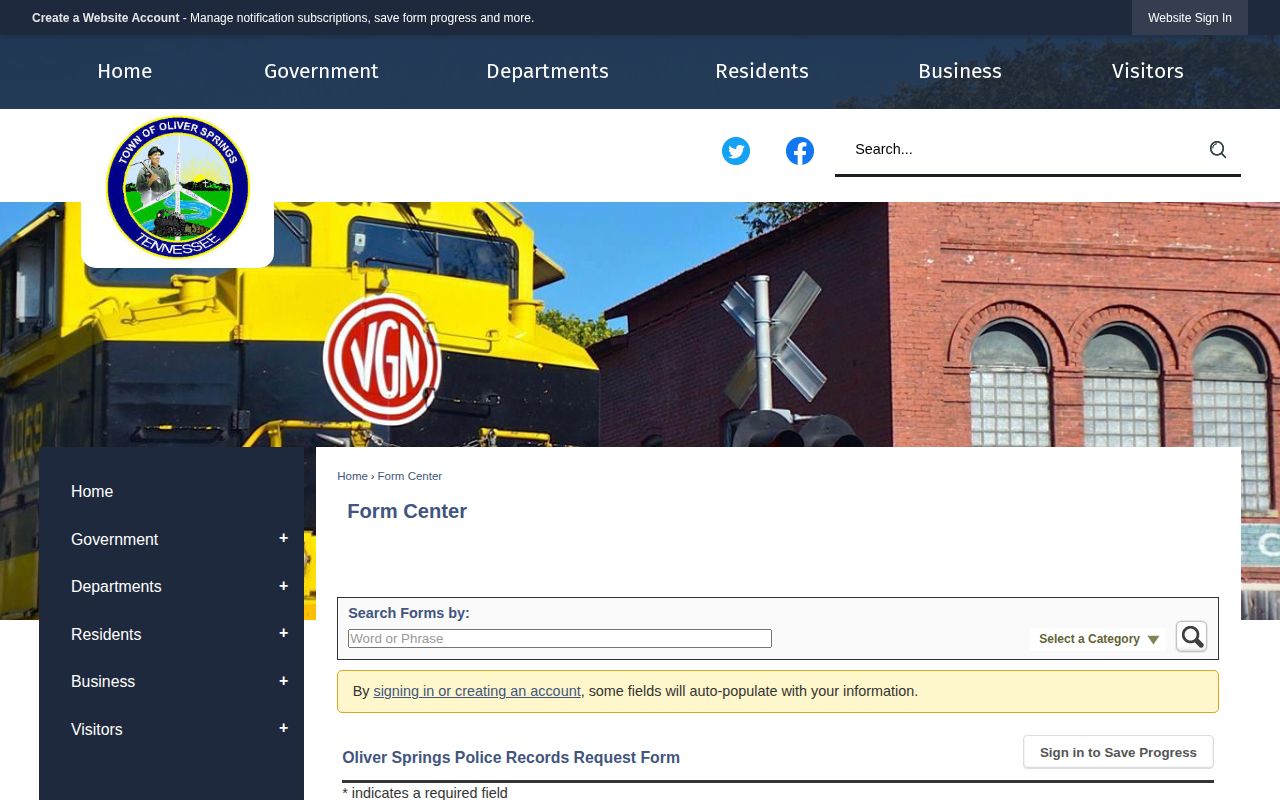Open the Departments sidebar link

coord(116,586)
